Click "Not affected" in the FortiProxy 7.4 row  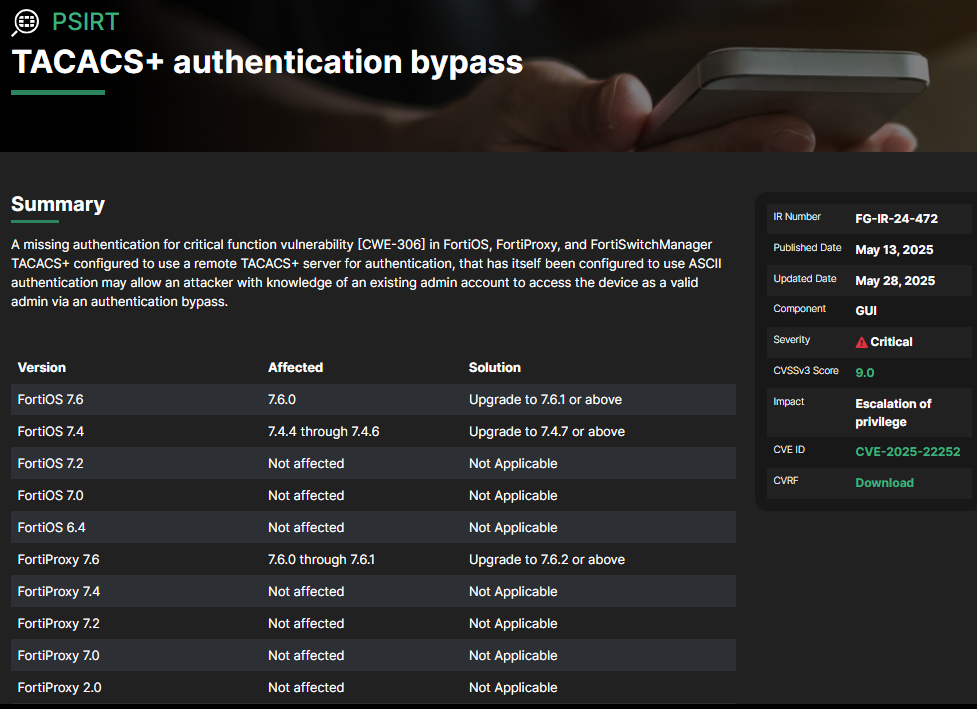click(x=306, y=591)
